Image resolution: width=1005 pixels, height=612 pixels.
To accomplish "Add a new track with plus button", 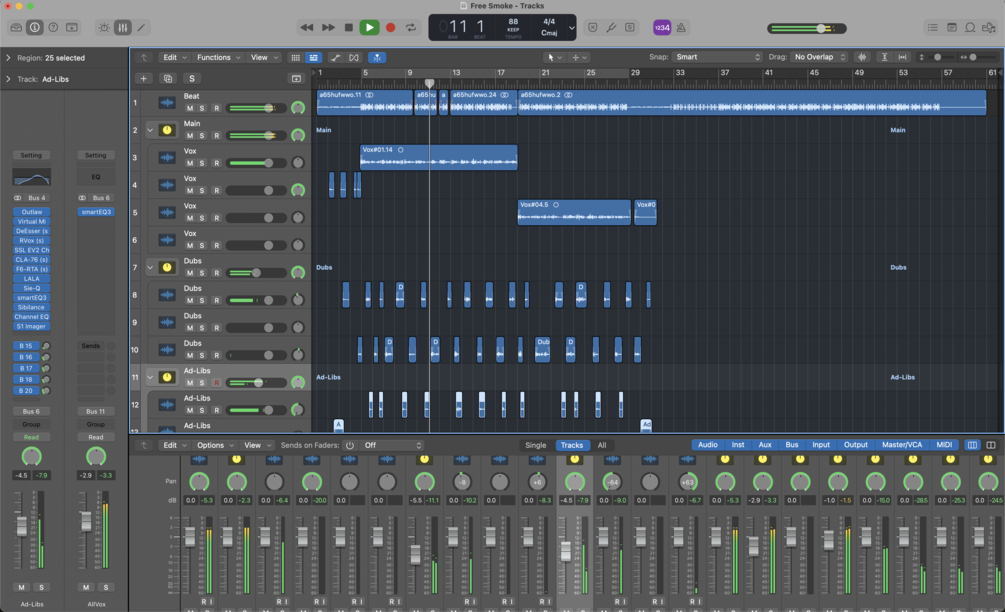I will click(144, 78).
